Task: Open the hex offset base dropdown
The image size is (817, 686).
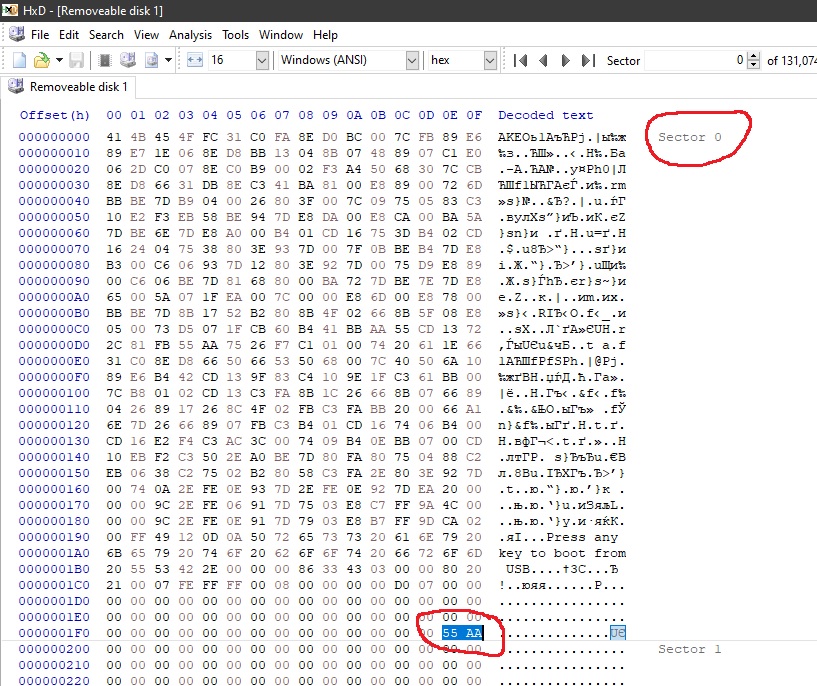Action: point(491,60)
